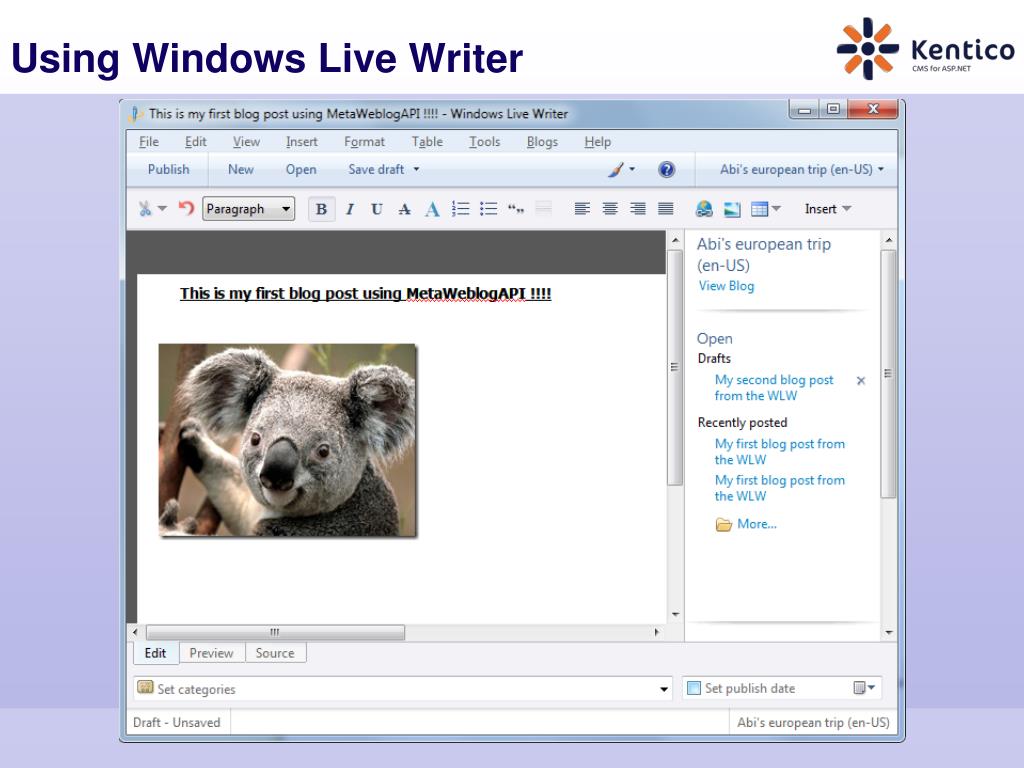Open the publish date calendar dropdown

pyautogui.click(x=864, y=688)
